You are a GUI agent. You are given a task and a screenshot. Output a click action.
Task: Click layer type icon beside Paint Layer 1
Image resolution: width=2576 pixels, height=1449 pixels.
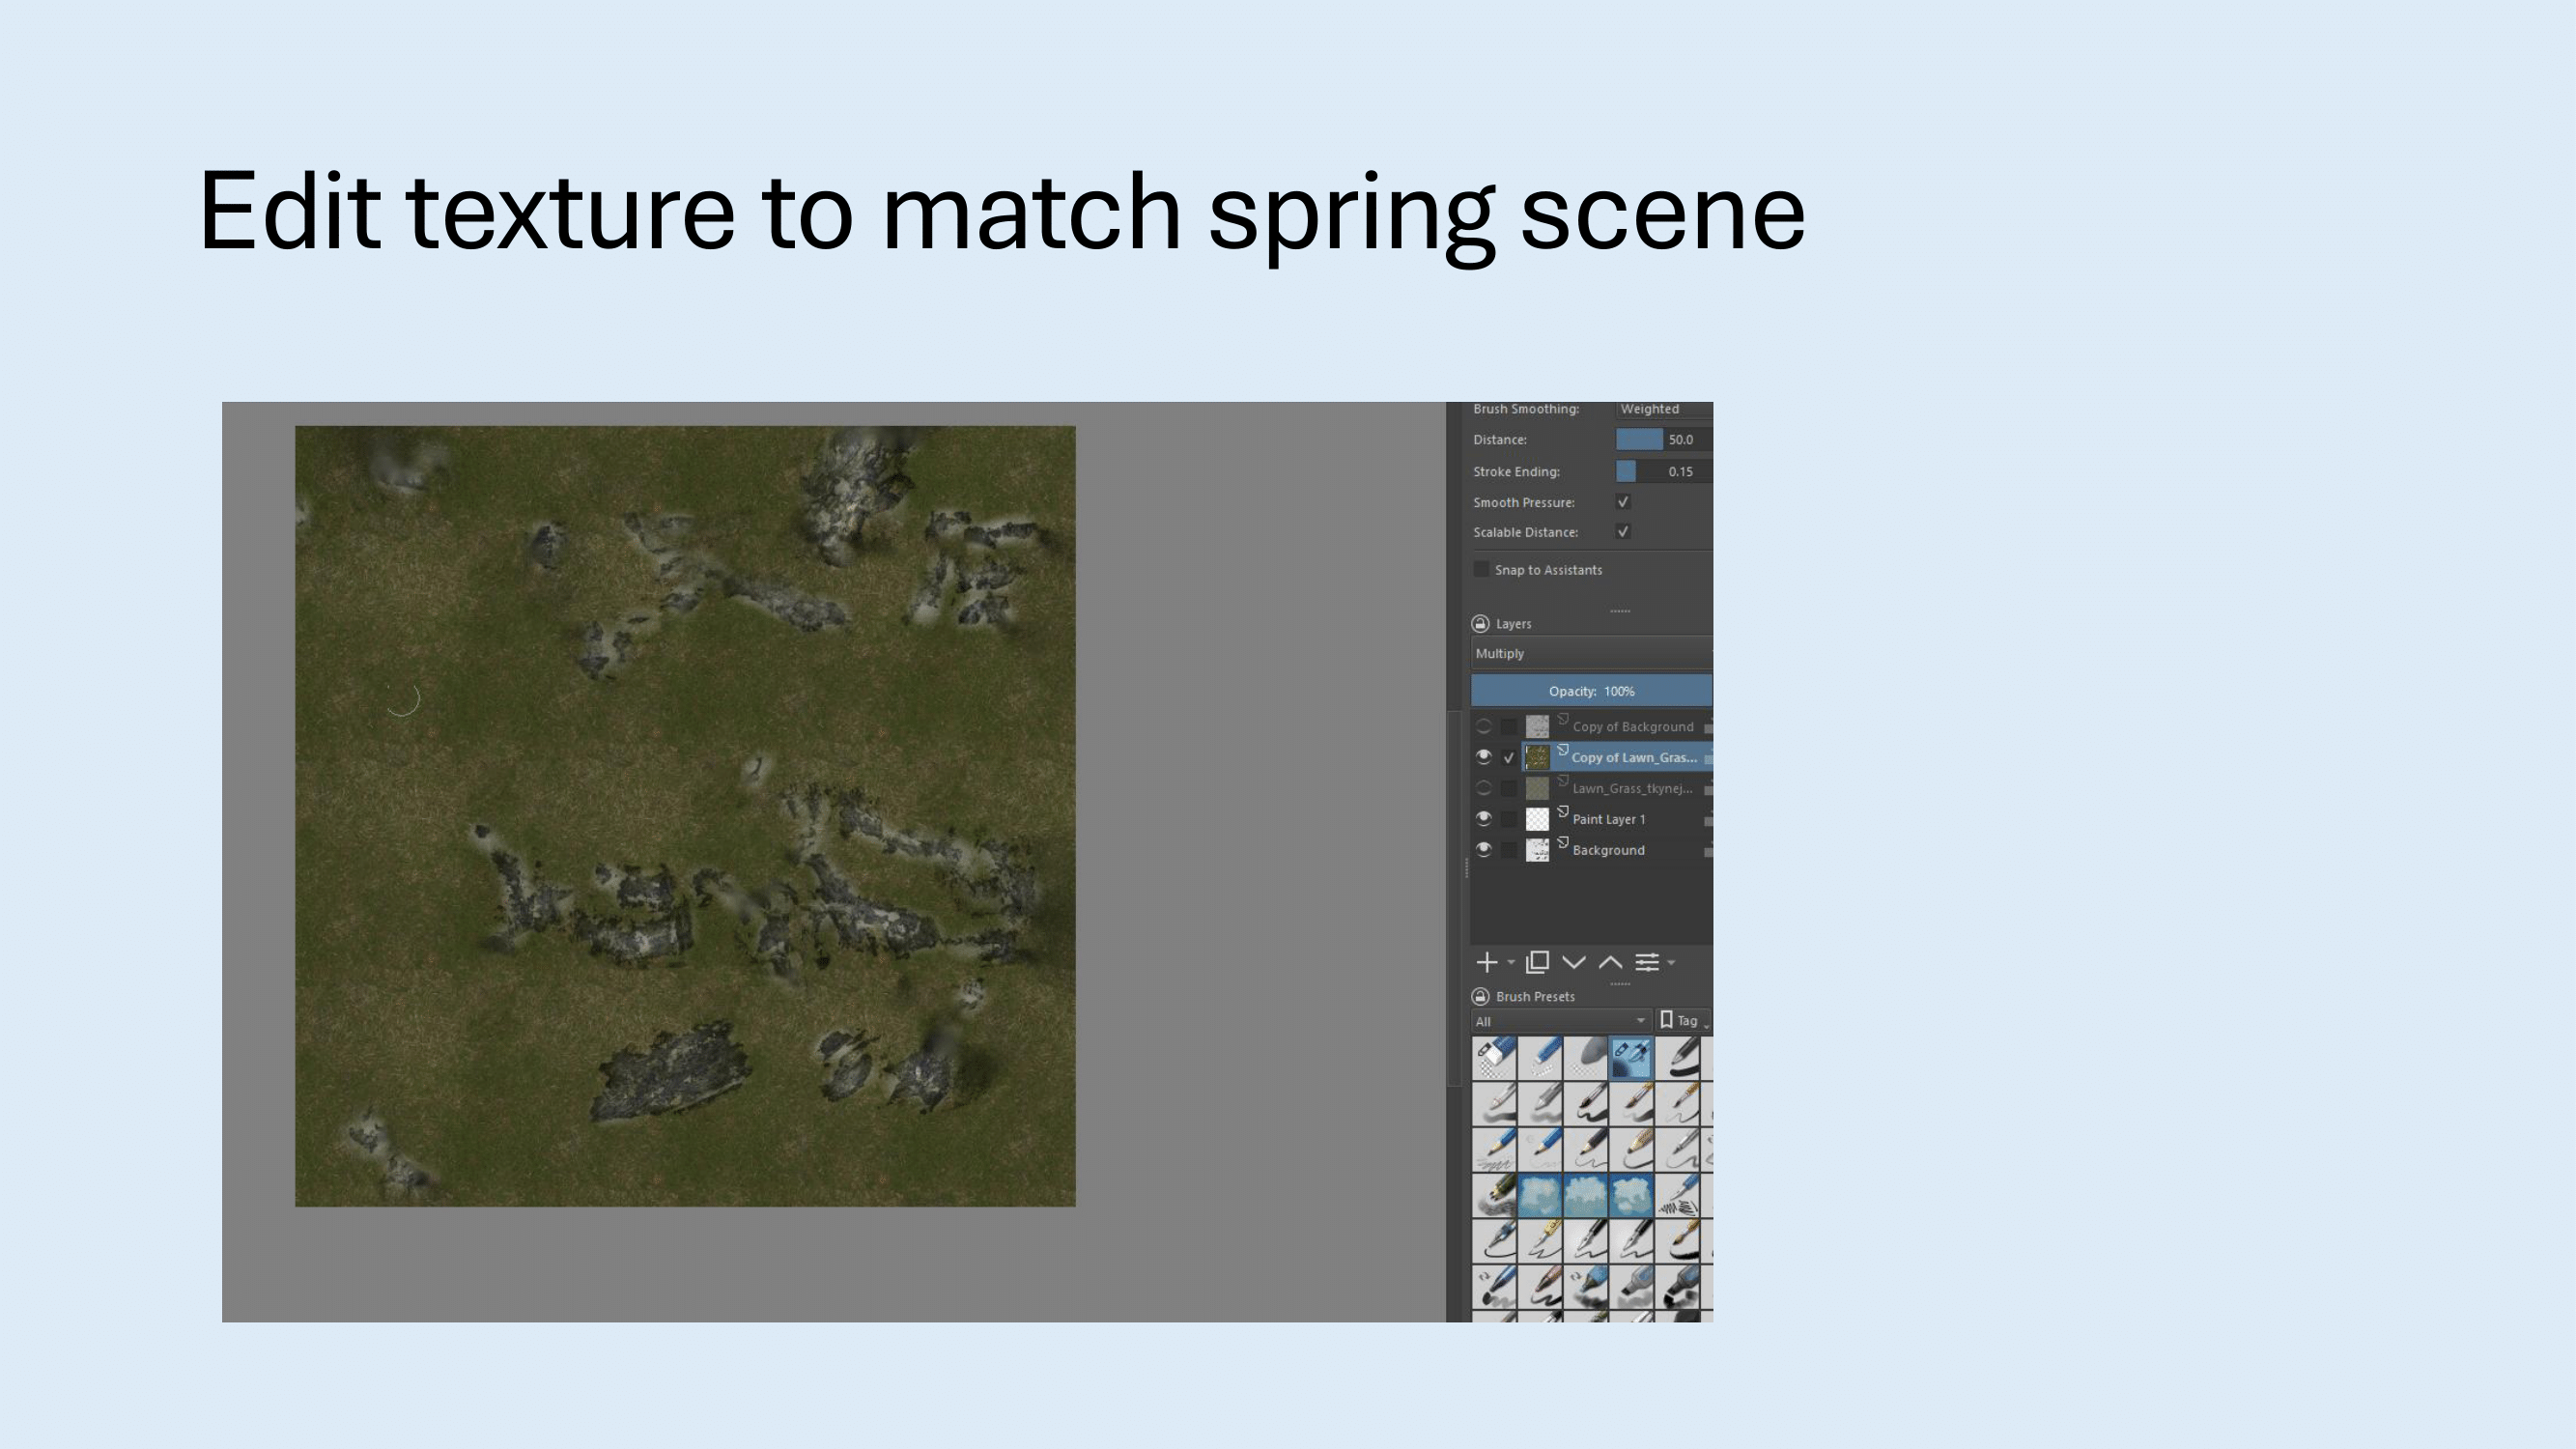click(1563, 812)
